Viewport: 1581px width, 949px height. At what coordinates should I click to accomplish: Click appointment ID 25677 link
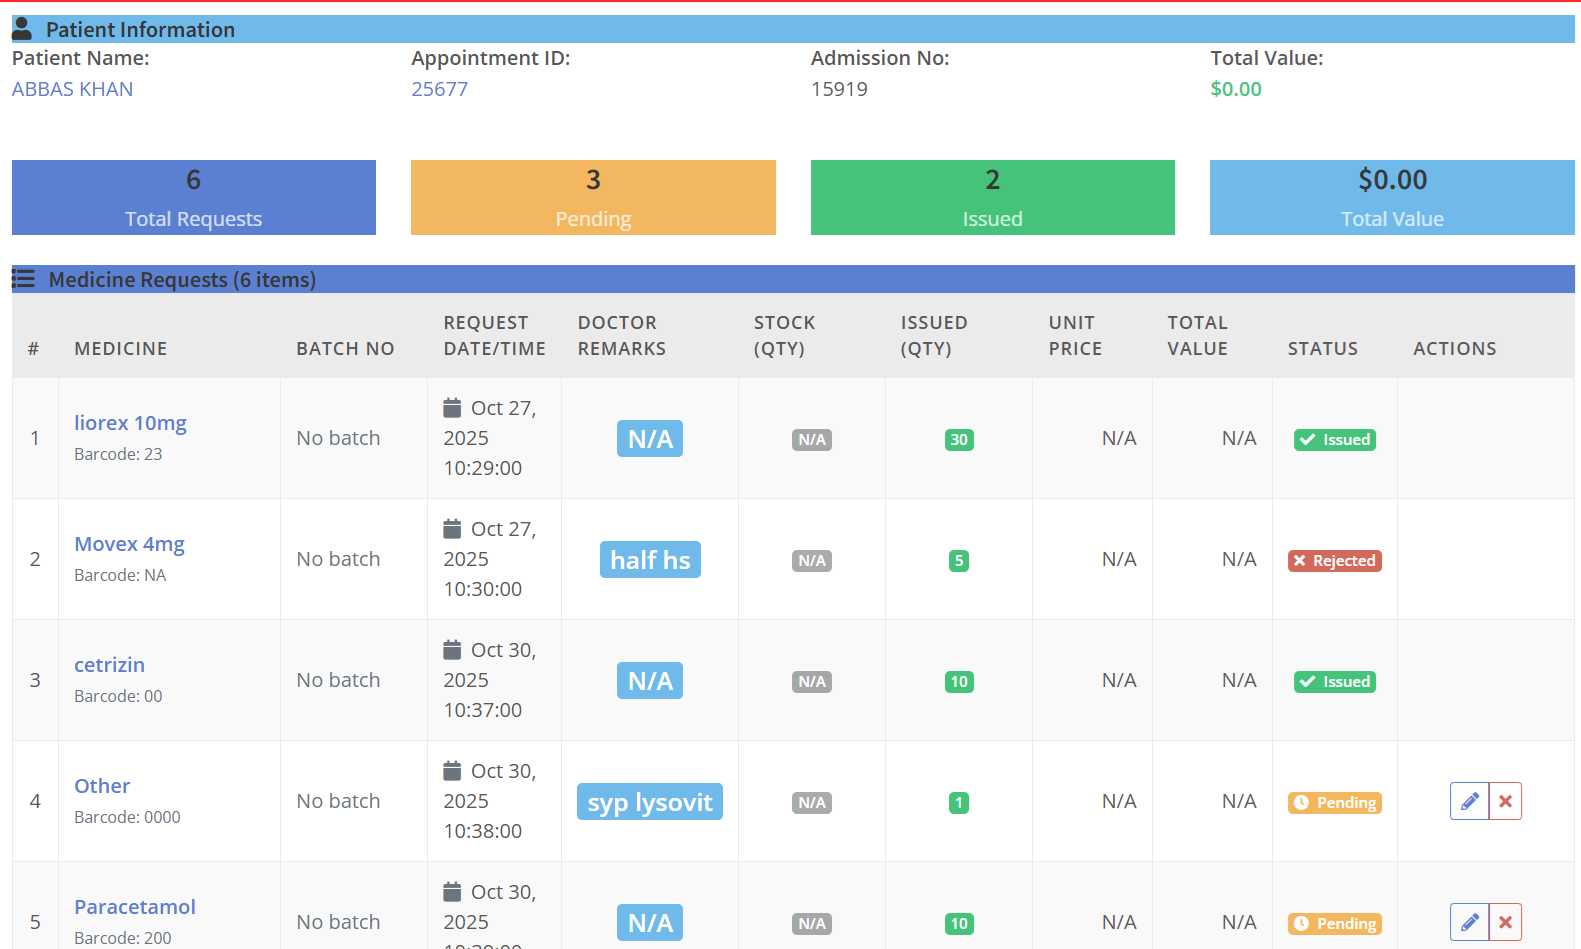click(x=439, y=89)
